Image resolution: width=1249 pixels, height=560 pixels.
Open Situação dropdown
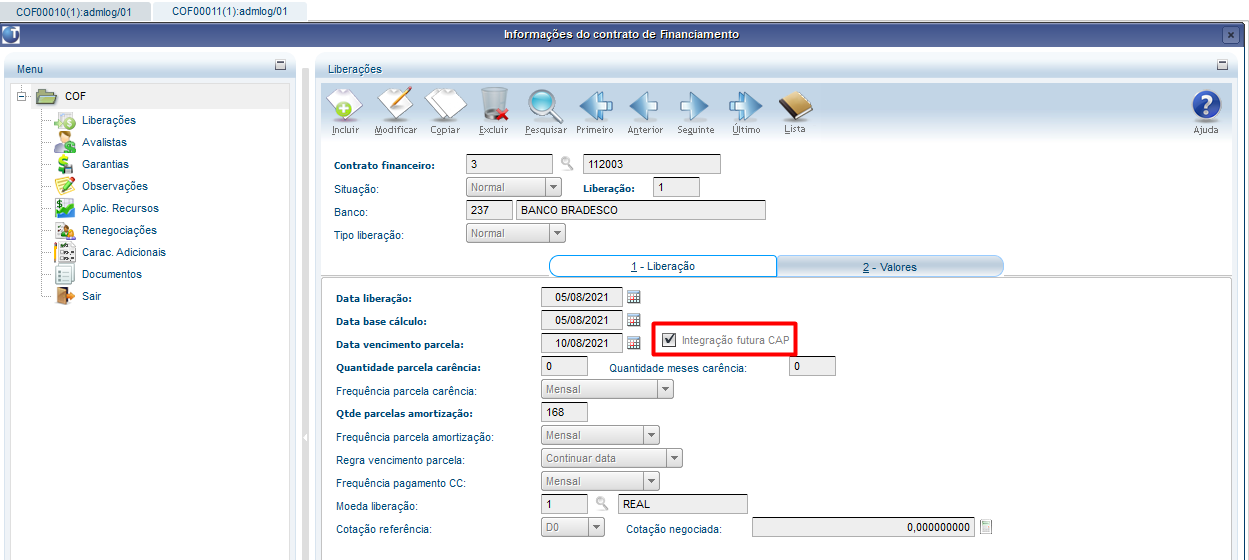tap(553, 187)
